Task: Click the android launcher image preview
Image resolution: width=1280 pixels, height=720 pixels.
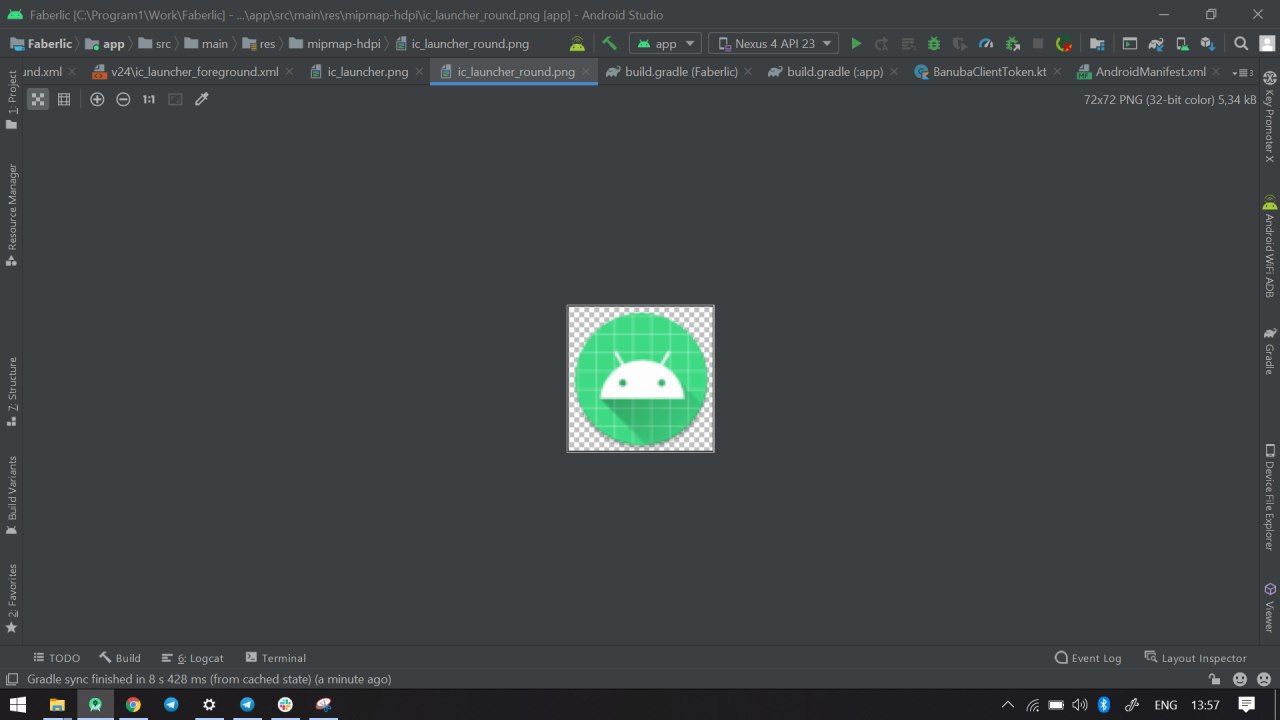Action: [x=641, y=379]
